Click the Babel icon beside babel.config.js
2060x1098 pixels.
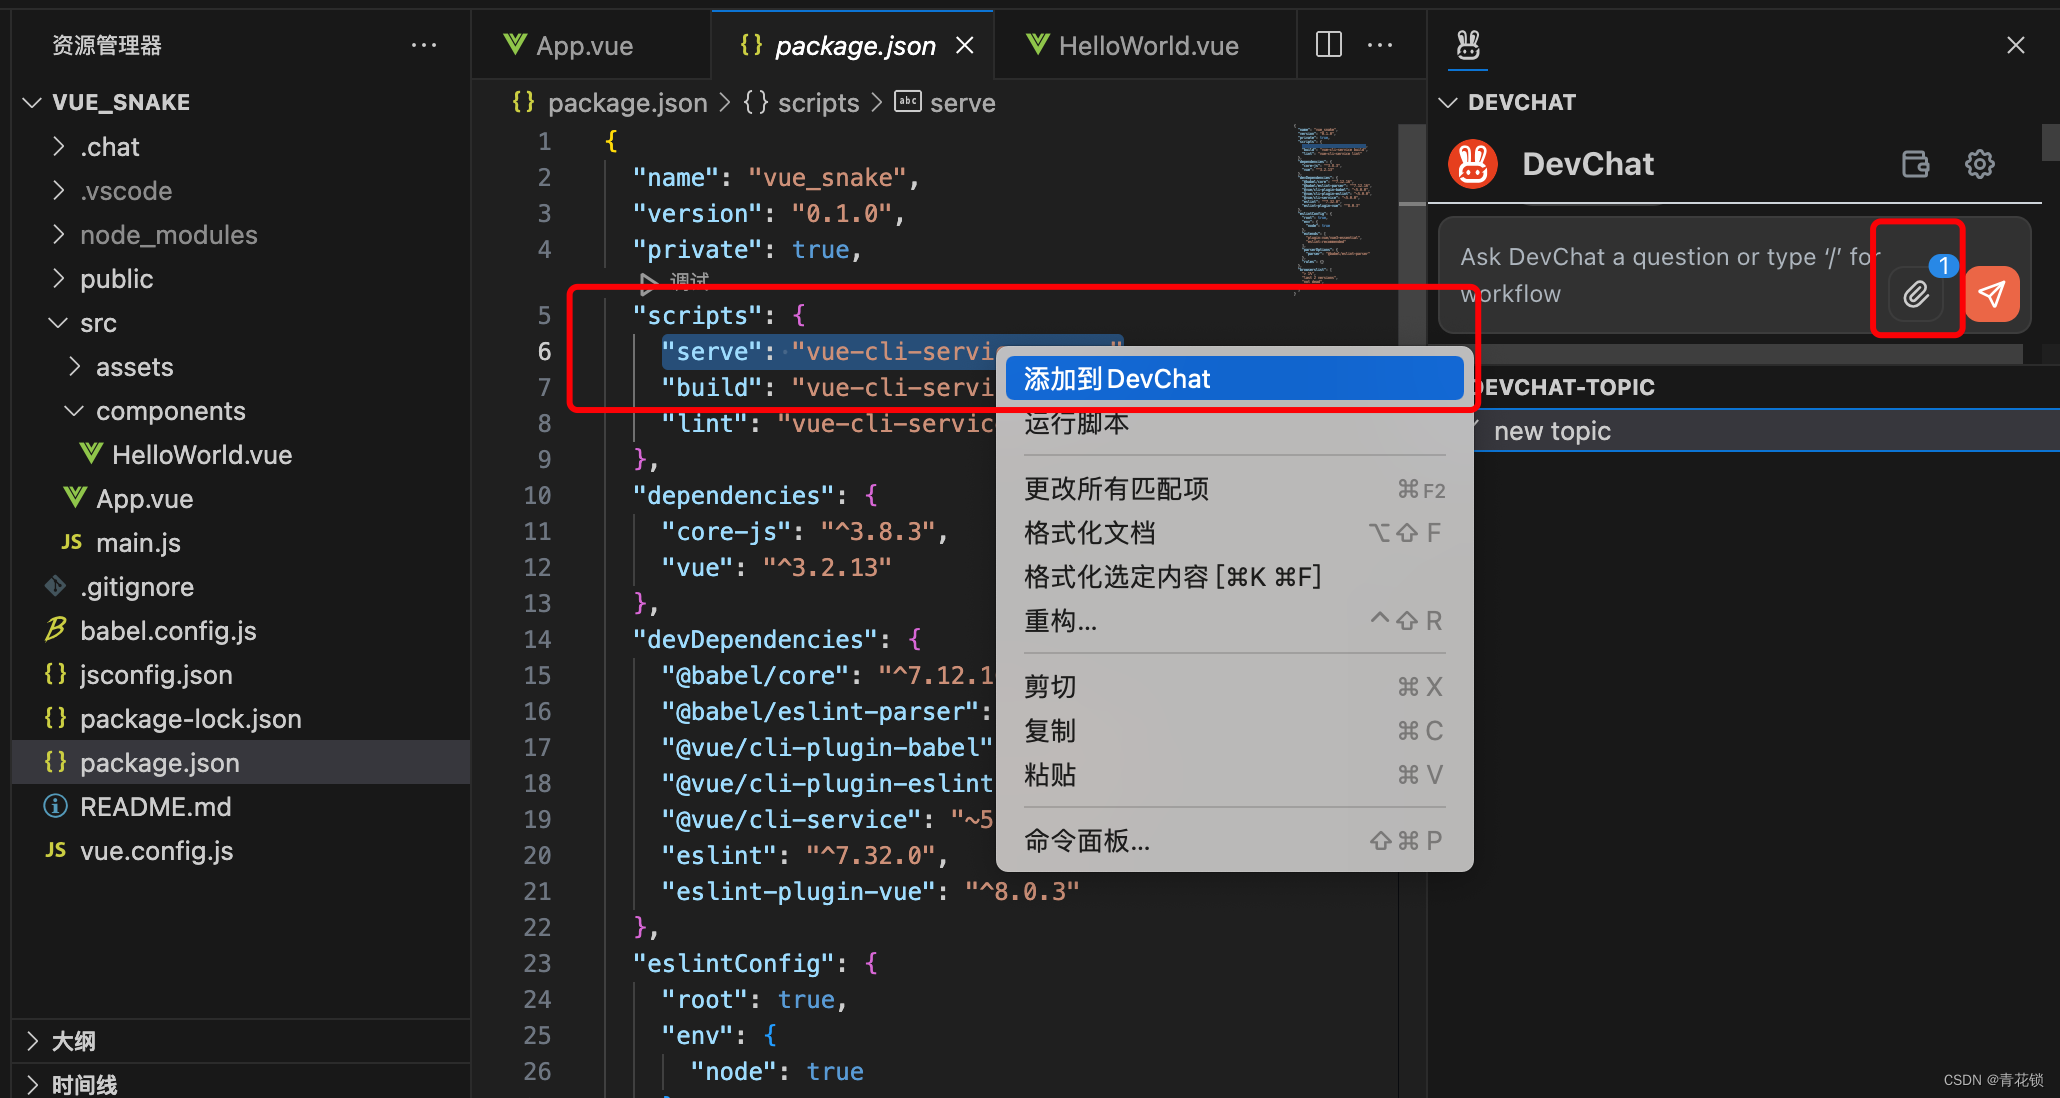[x=55, y=630]
